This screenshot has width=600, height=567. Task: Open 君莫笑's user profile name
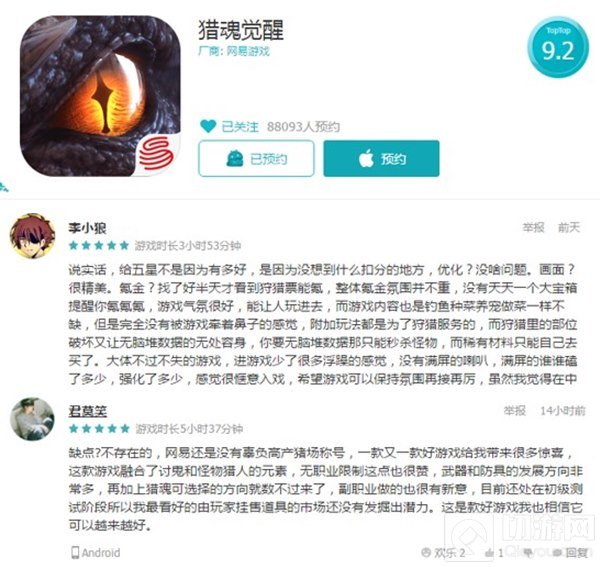pos(88,411)
